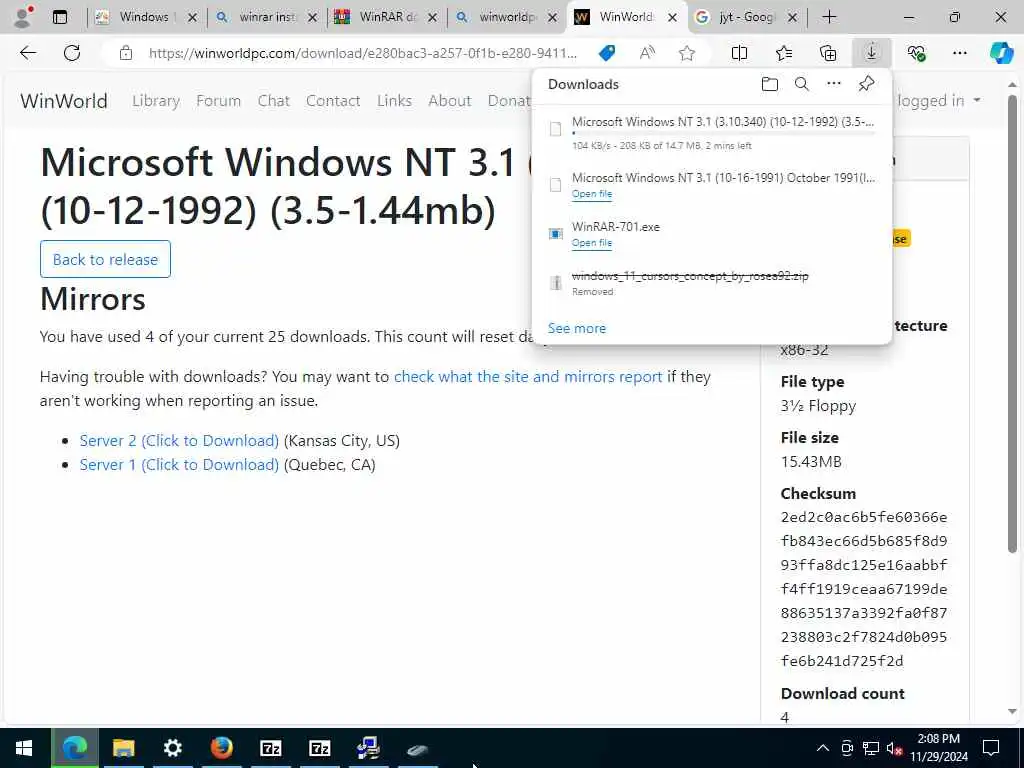Open the Library menu item
This screenshot has height=768, width=1024.
156,101
